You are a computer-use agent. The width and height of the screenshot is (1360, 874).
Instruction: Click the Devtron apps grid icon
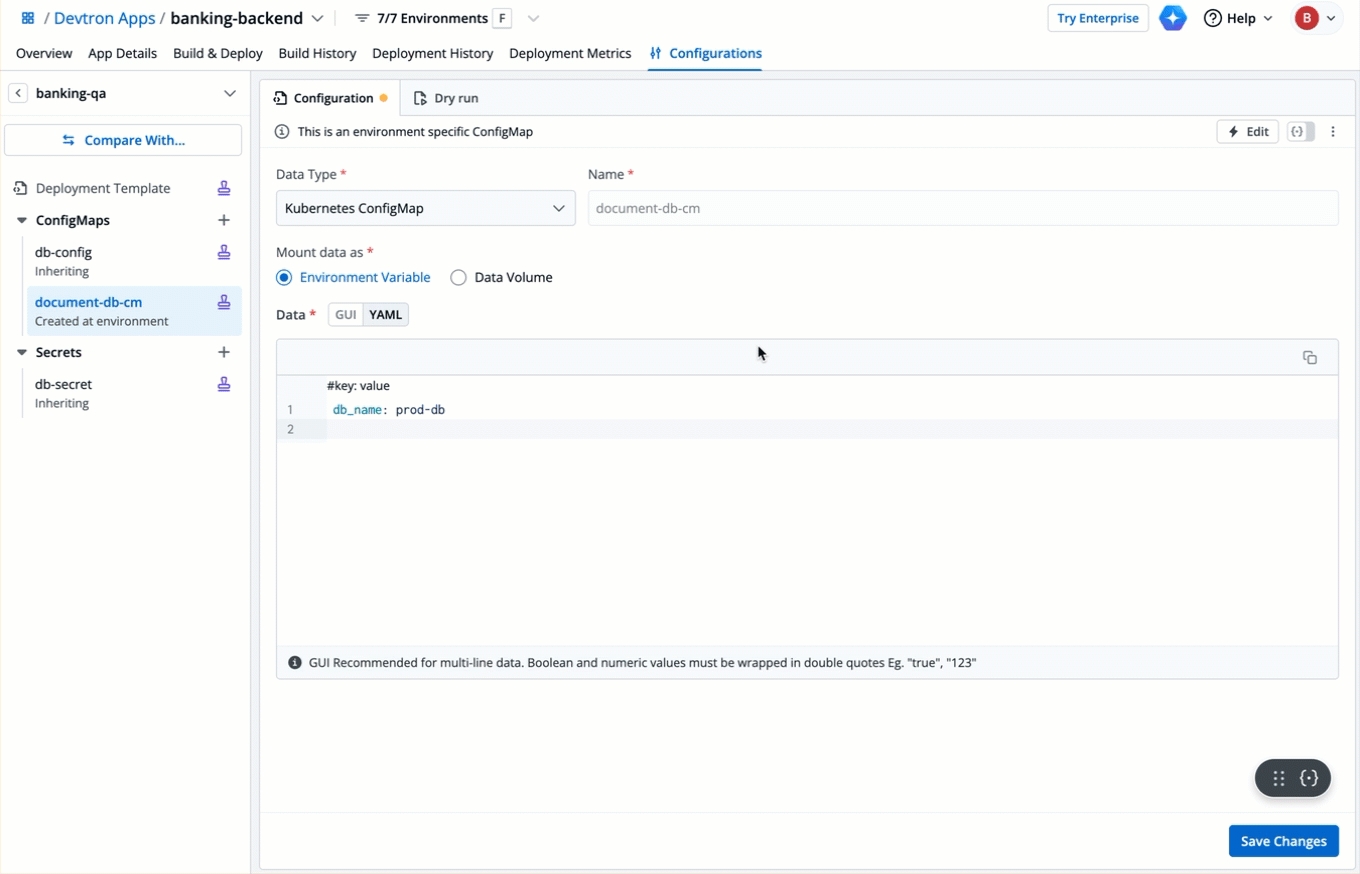[x=28, y=18]
